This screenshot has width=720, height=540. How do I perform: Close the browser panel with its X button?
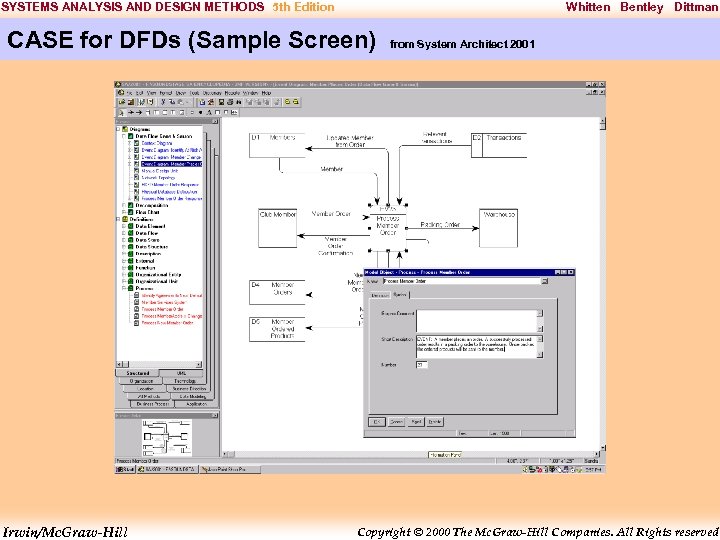coord(214,121)
